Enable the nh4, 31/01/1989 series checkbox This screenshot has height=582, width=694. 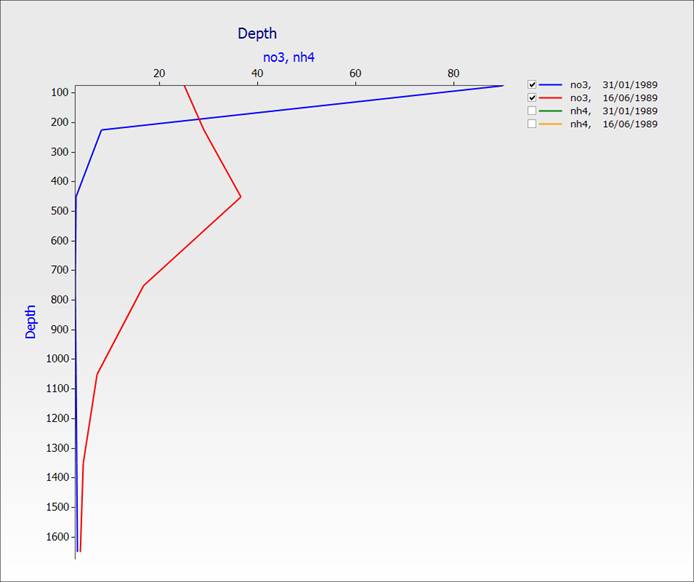click(x=532, y=111)
